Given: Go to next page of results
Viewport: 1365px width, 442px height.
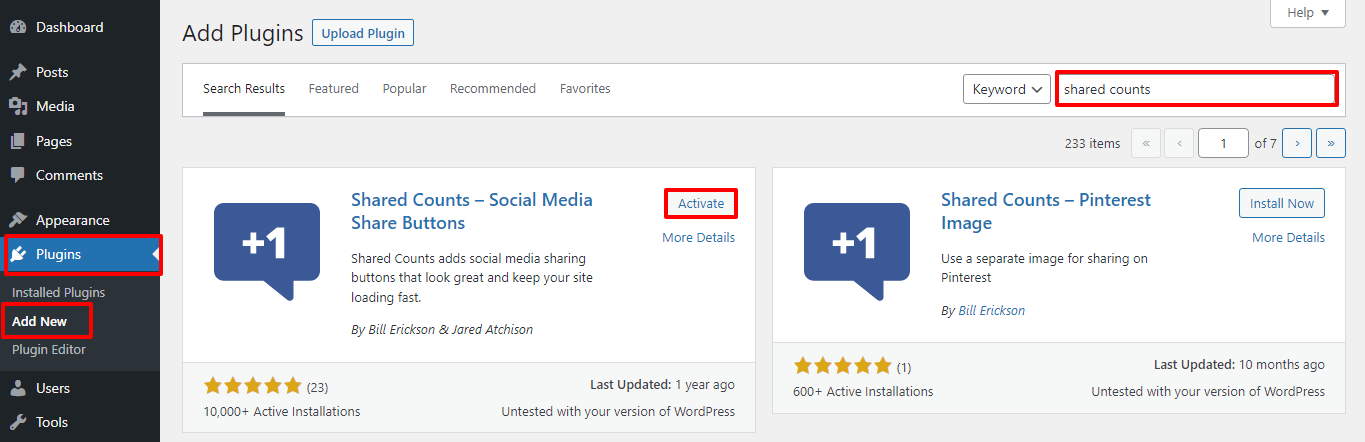Looking at the screenshot, I should [x=1296, y=143].
